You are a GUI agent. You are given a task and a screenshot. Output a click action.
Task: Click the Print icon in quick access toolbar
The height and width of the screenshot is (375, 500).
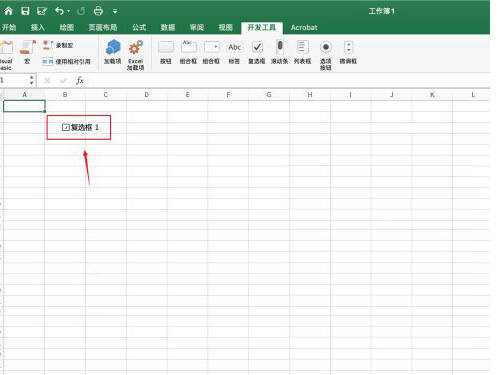click(x=98, y=11)
